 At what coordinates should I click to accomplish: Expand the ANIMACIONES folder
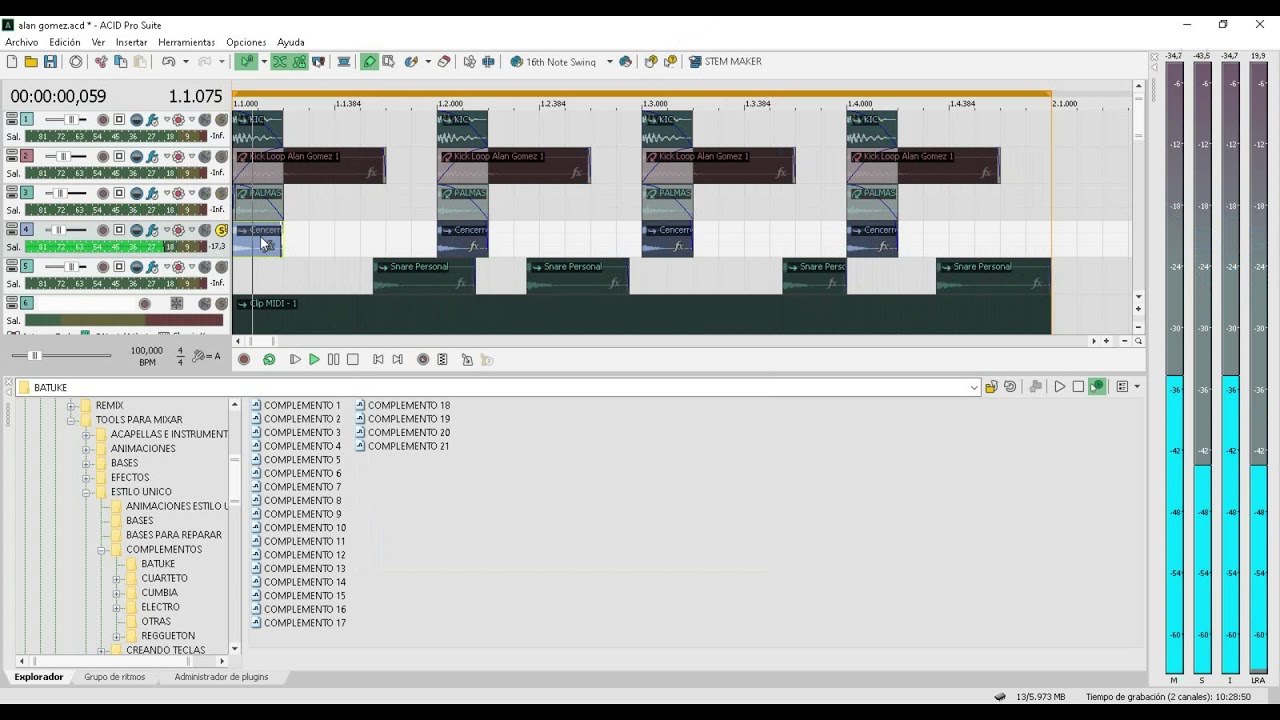87,449
